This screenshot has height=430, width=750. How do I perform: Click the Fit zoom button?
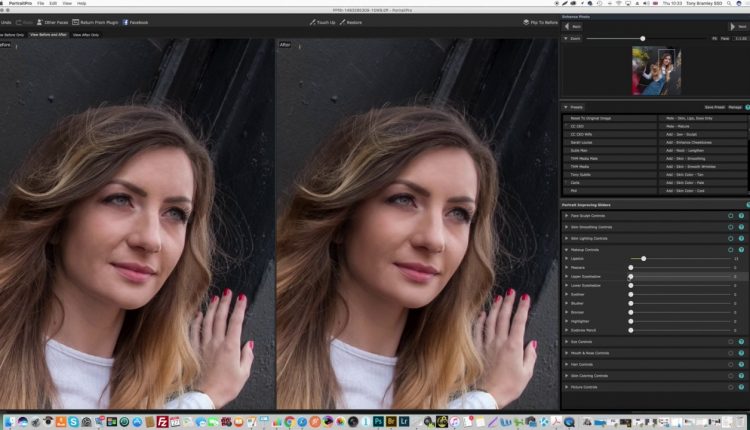coord(715,38)
